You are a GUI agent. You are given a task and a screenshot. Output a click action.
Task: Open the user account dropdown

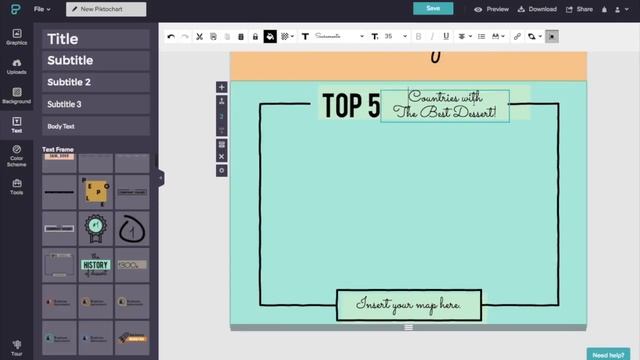pos(622,9)
